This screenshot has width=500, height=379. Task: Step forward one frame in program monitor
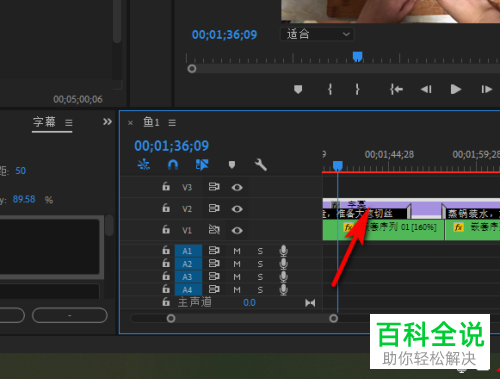(487, 89)
